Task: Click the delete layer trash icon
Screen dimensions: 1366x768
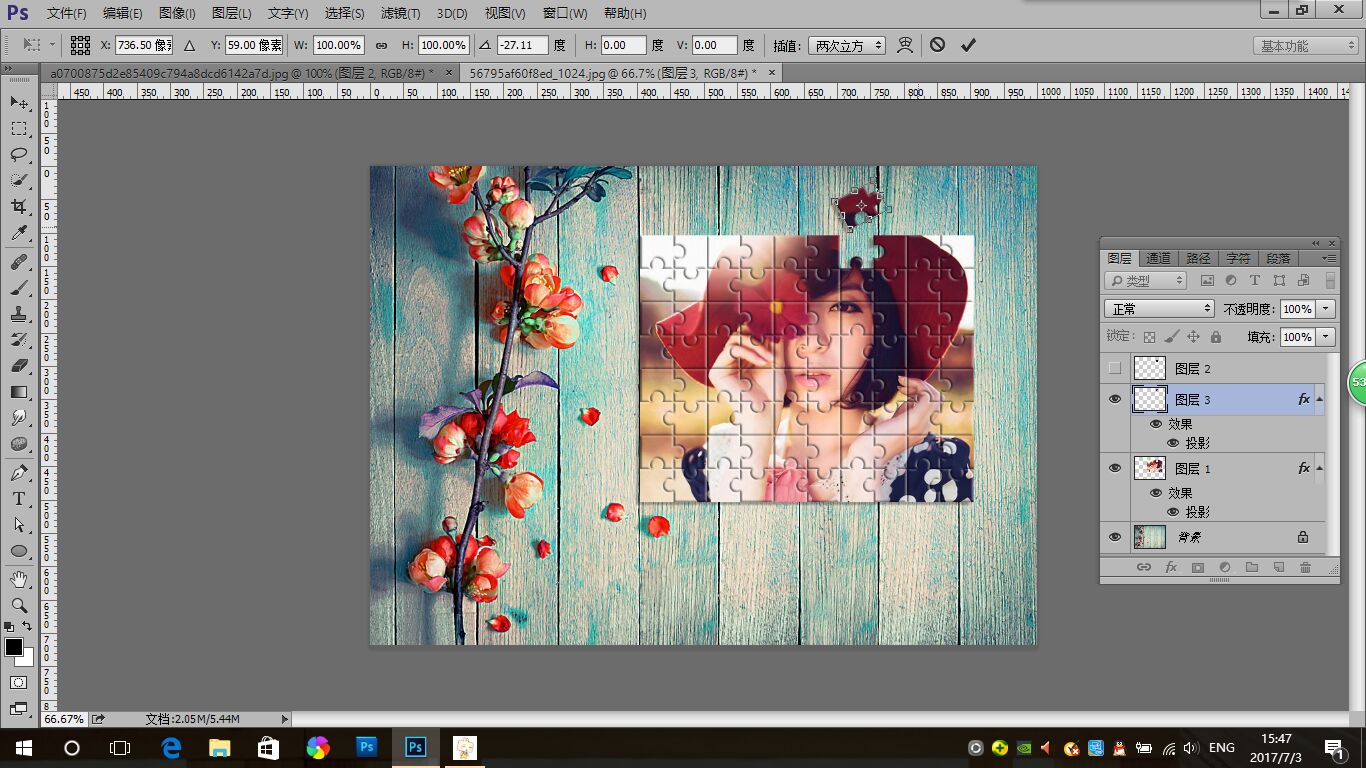Action: pos(1305,567)
